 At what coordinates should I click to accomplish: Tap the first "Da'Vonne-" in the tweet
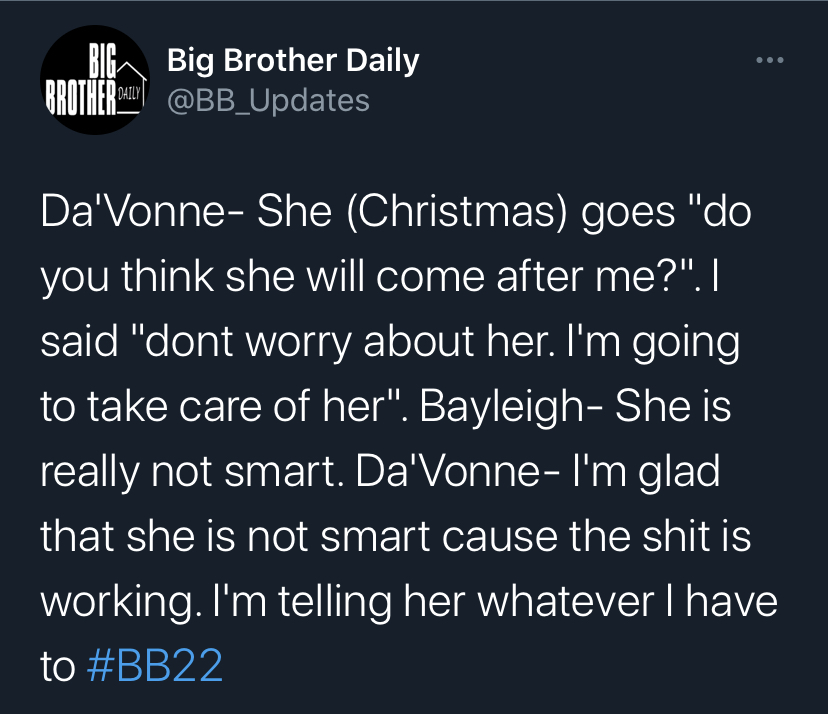[x=142, y=211]
